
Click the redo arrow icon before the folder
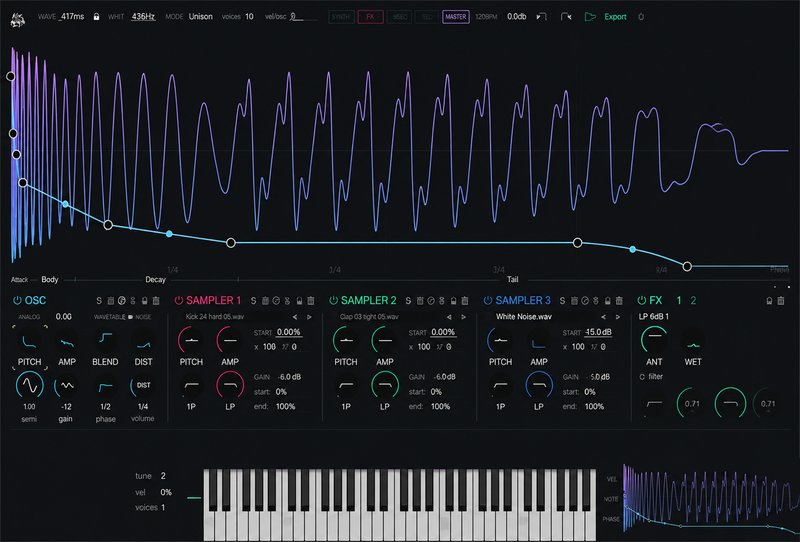[566, 16]
